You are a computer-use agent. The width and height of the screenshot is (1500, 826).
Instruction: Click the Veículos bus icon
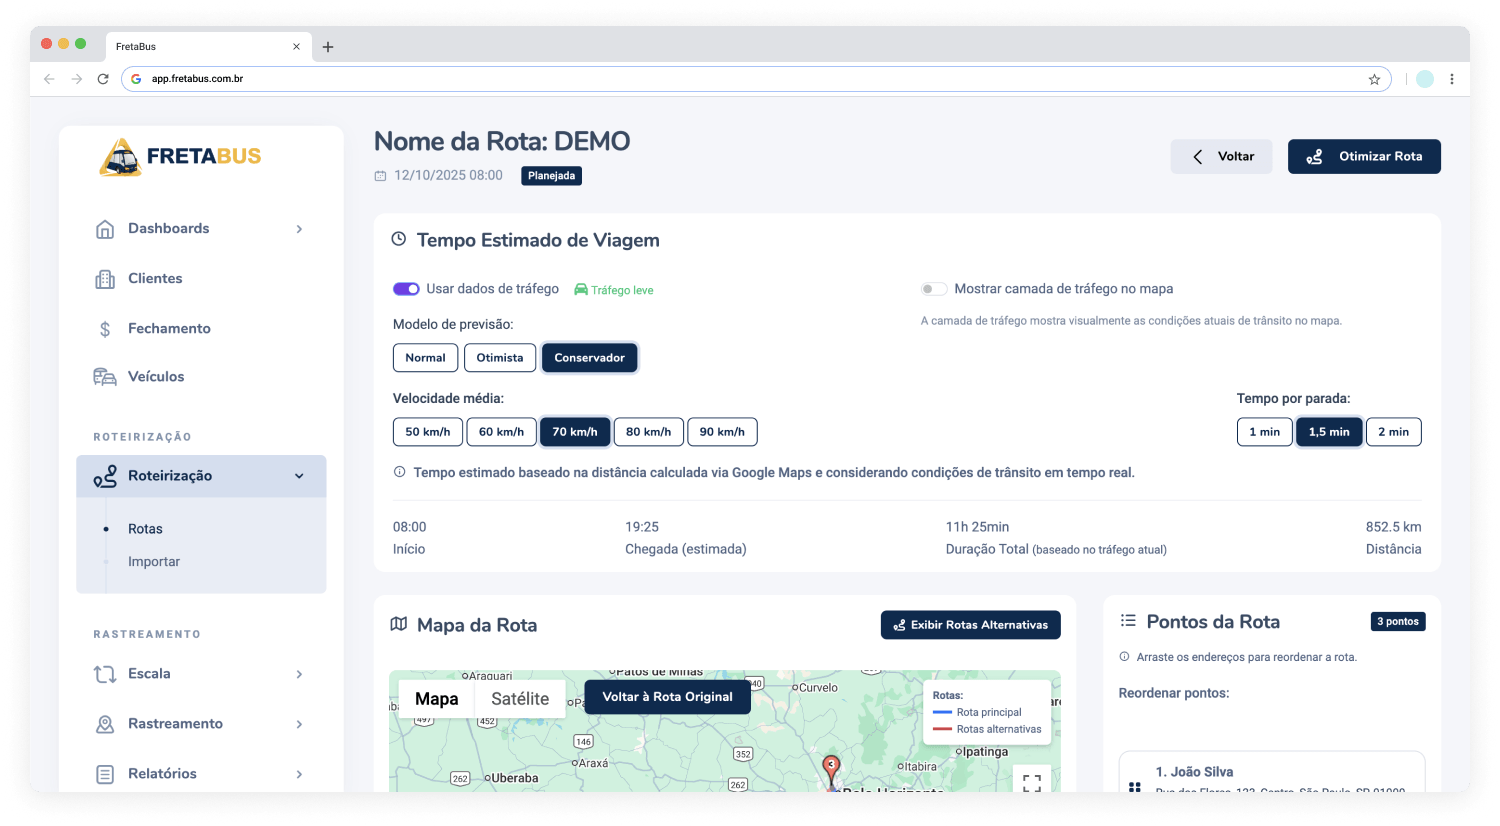105,377
